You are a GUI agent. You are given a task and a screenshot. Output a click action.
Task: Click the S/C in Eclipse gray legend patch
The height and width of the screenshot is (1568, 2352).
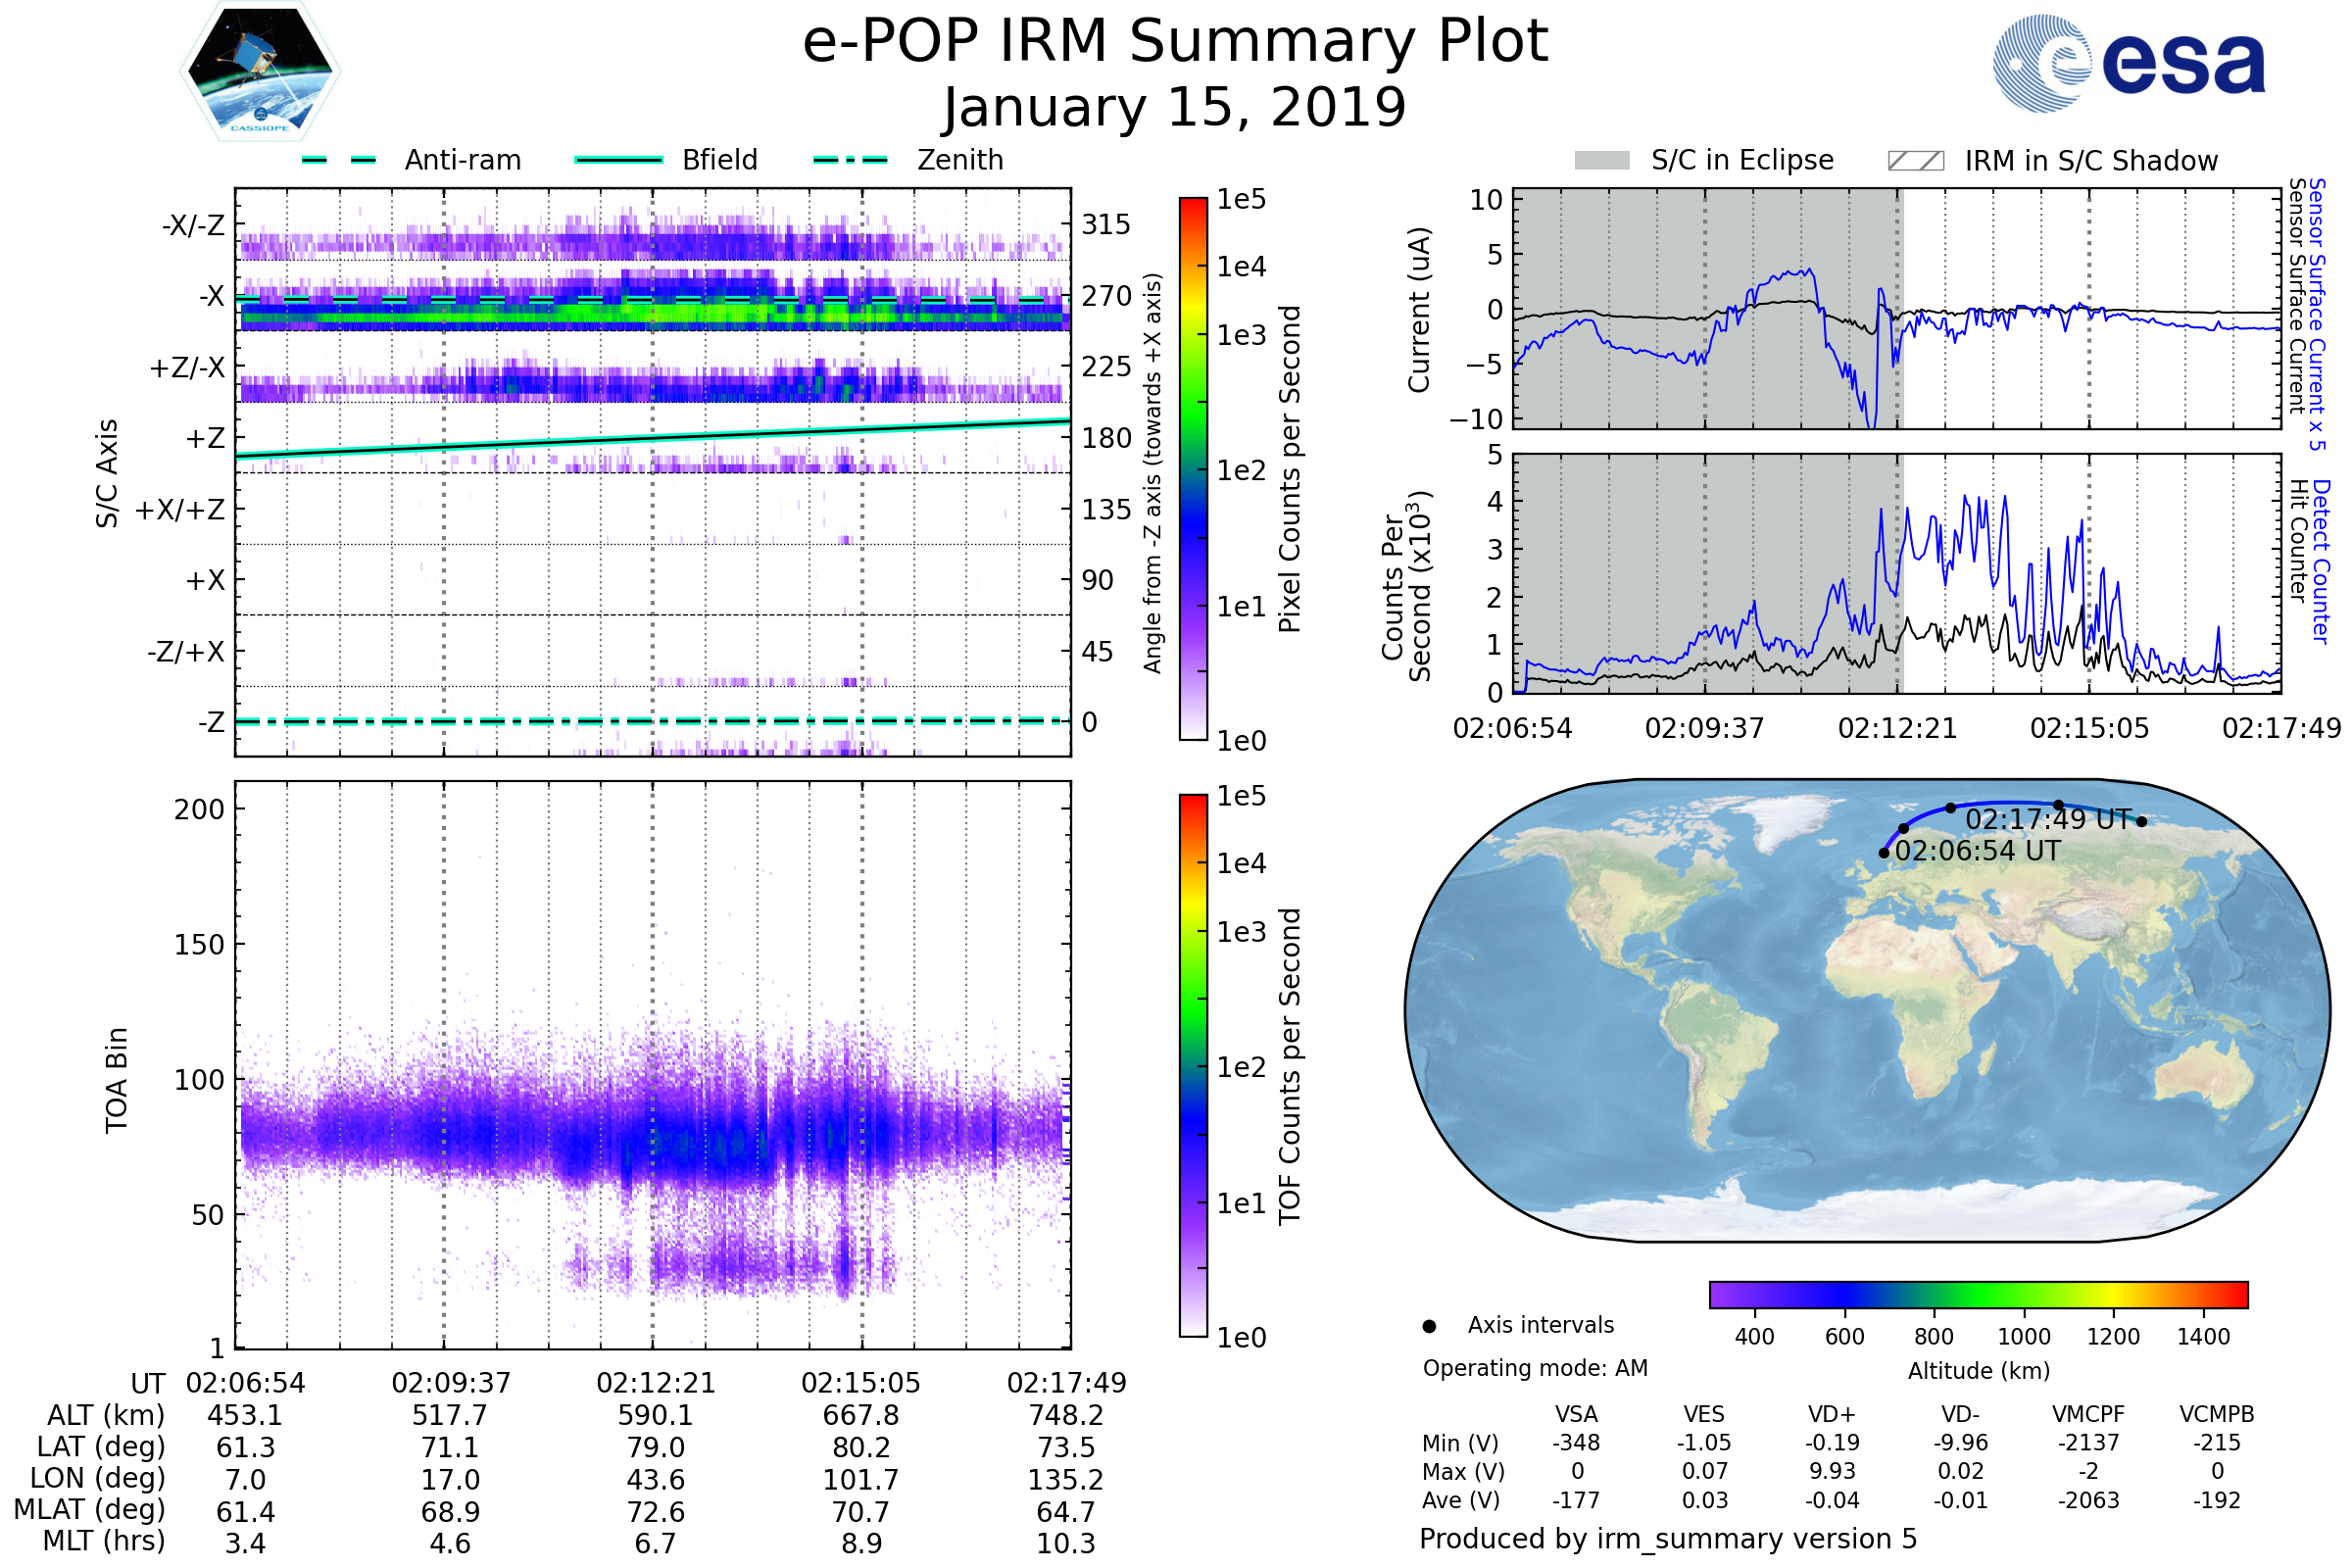pyautogui.click(x=1602, y=161)
